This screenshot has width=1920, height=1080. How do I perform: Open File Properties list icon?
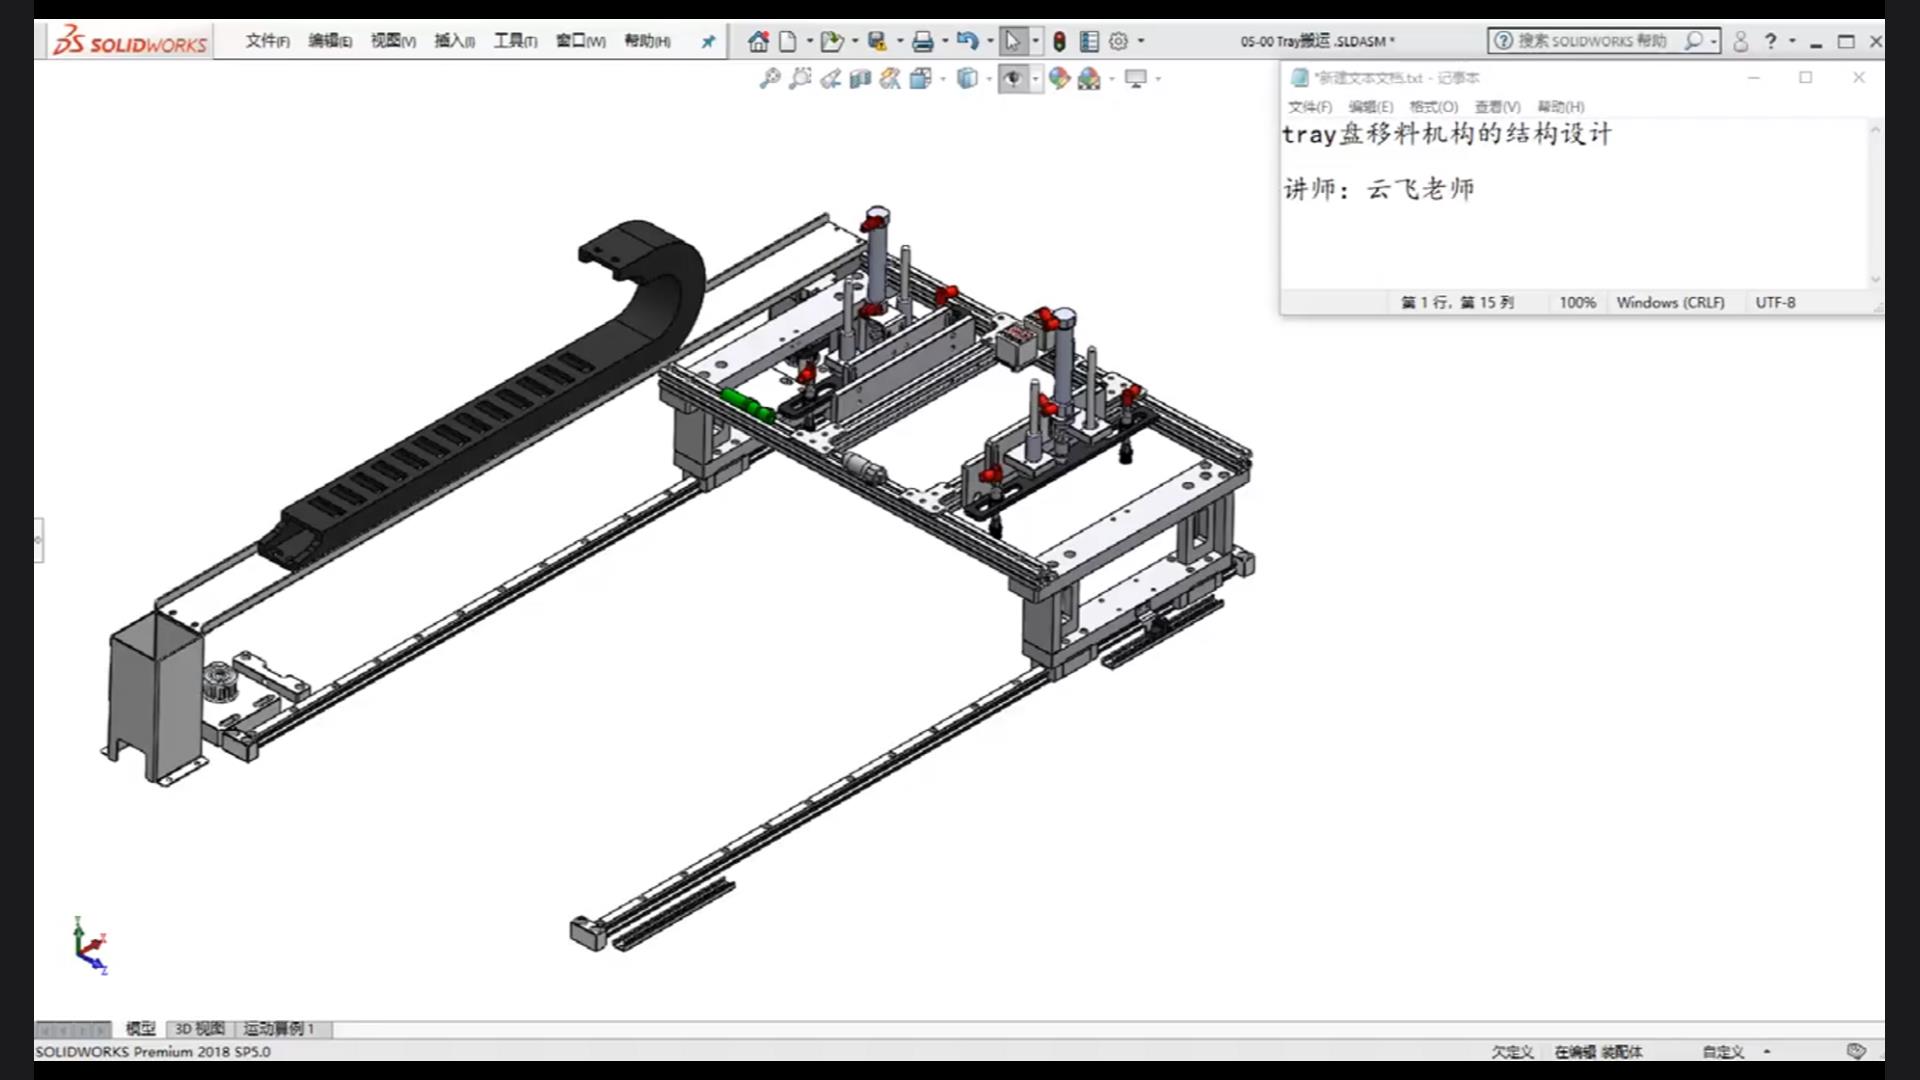(1089, 41)
